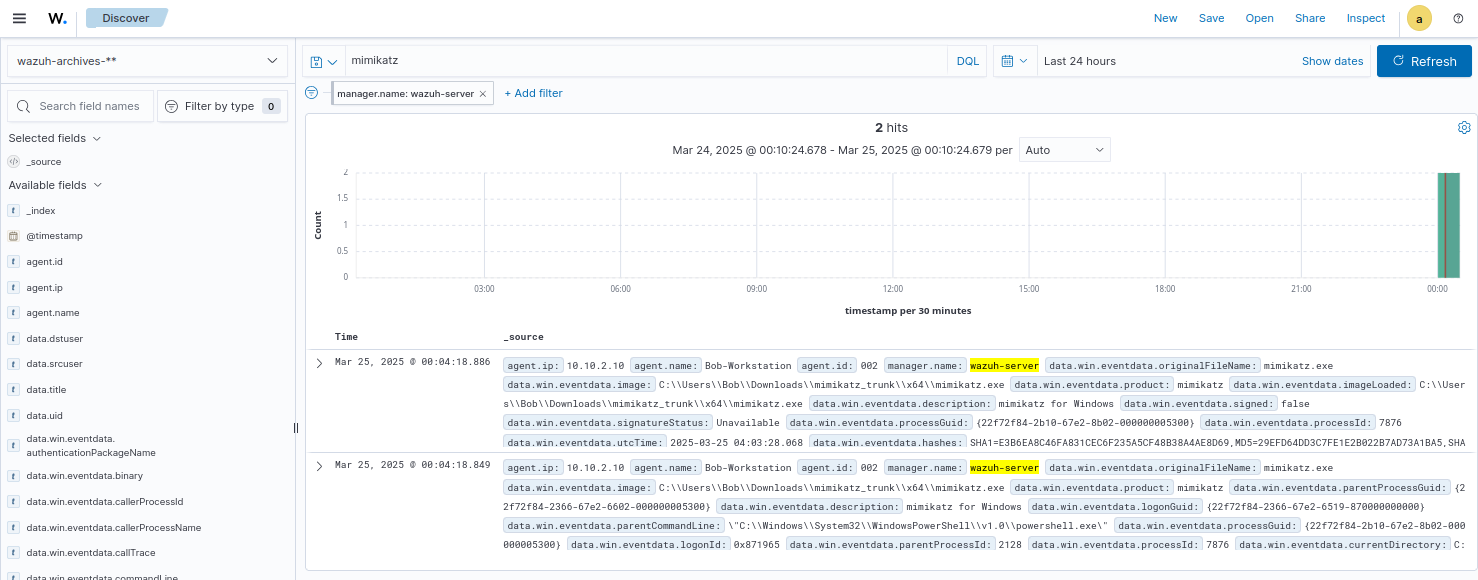Open Filter by type options
The image size is (1478, 580).
[222, 106]
